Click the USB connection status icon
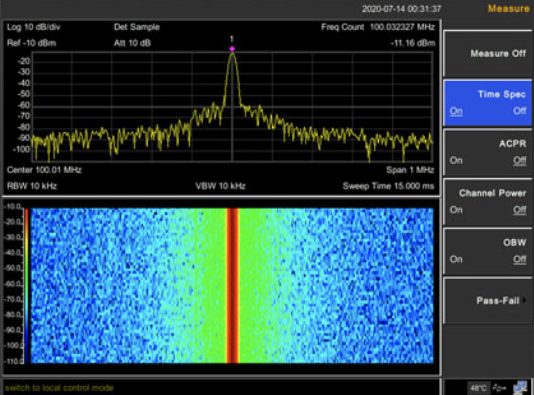The height and width of the screenshot is (395, 534). (500, 388)
